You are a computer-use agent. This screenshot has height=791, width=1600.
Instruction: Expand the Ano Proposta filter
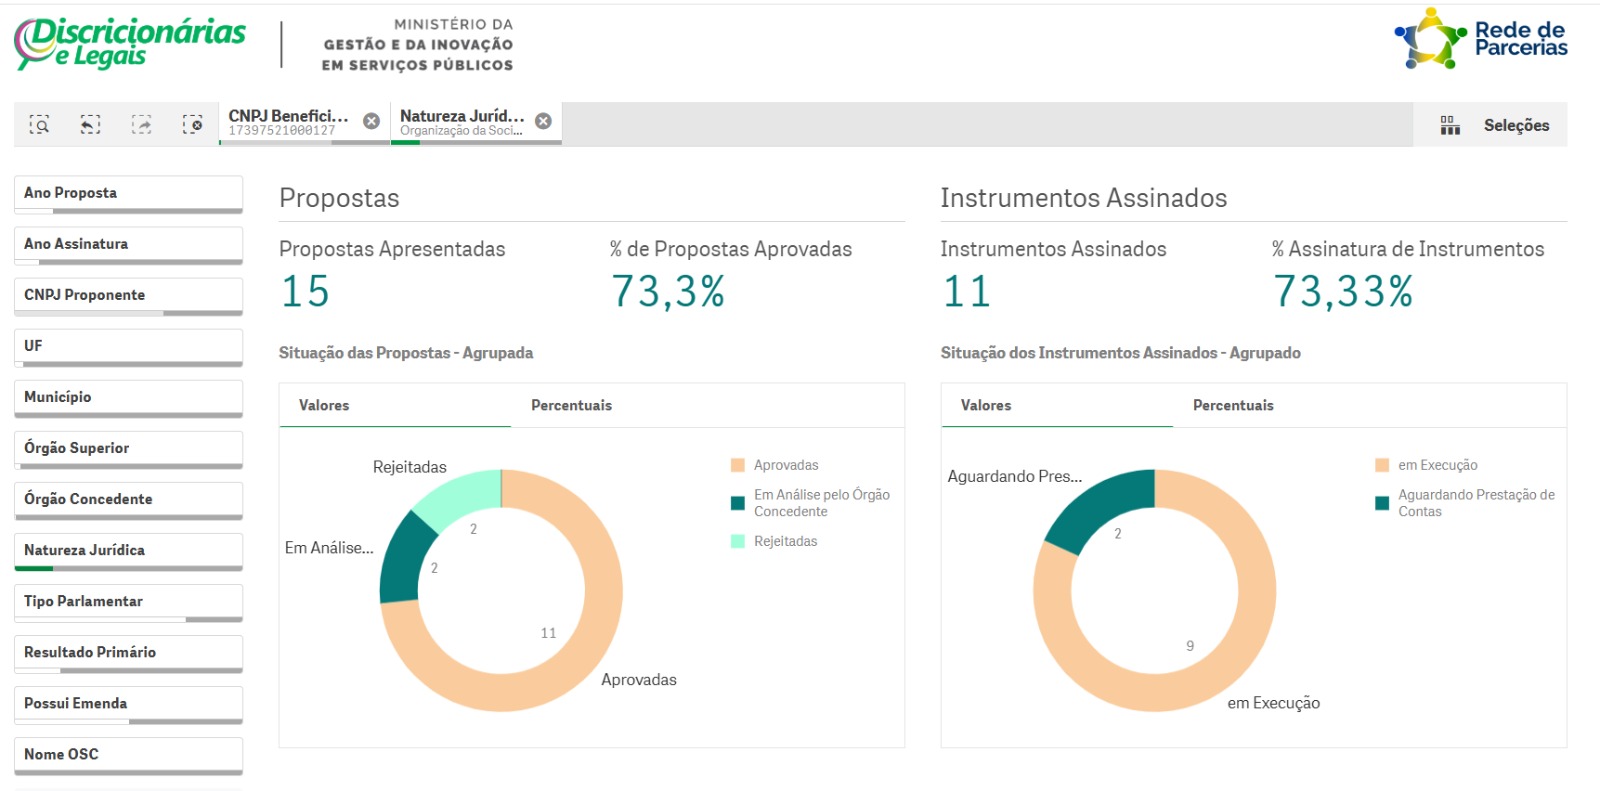click(x=128, y=193)
